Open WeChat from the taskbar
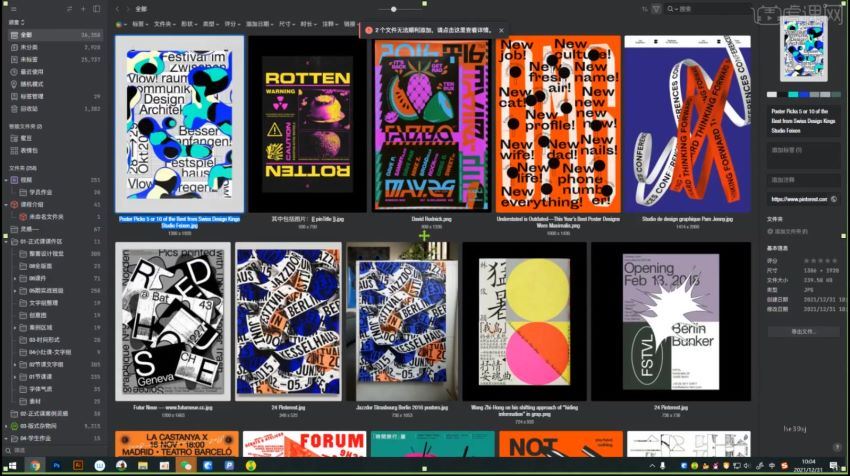 tap(186, 466)
